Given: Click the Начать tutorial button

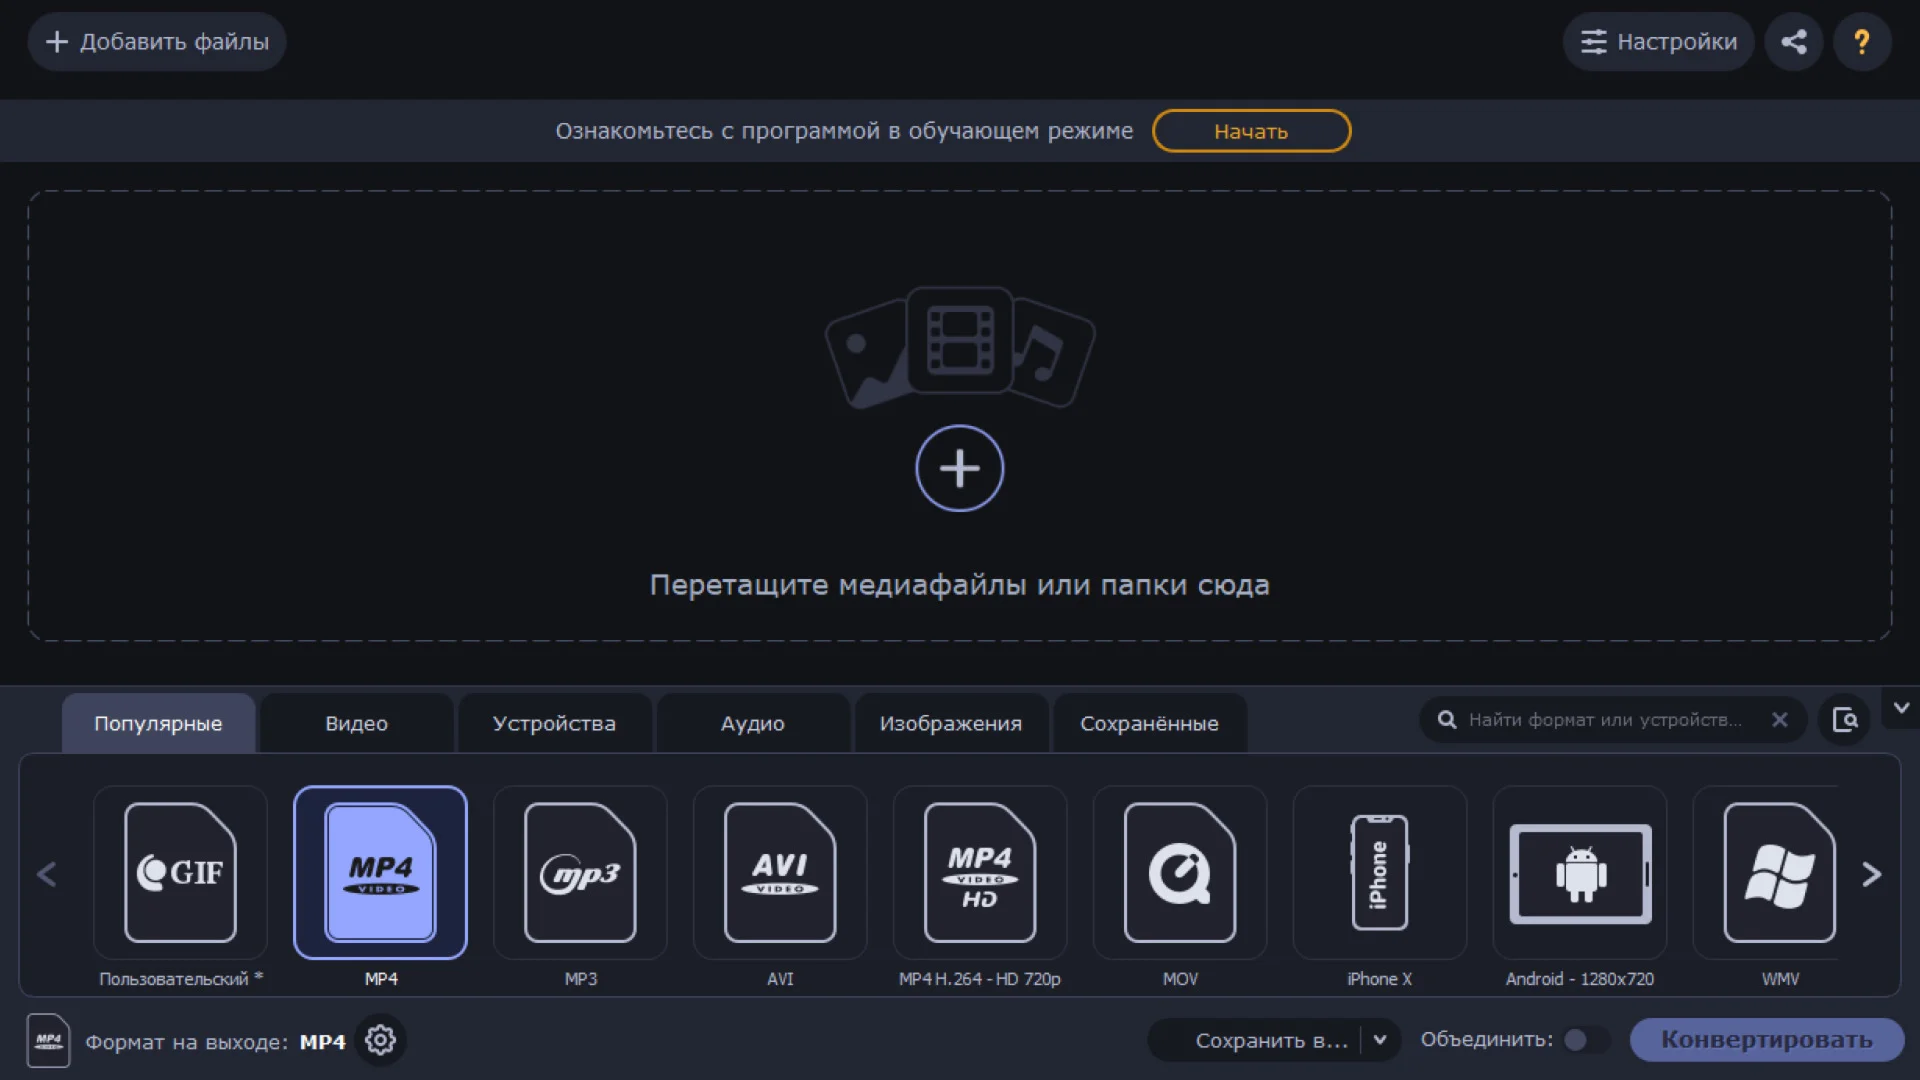Looking at the screenshot, I should click(1251, 131).
